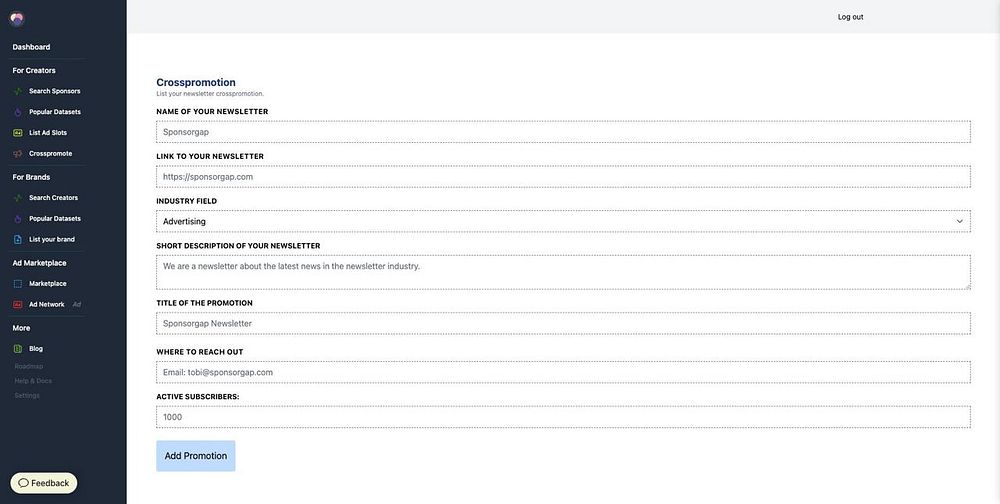Open Popular Datasets under For Creators
The height and width of the screenshot is (504, 1000).
point(54,112)
